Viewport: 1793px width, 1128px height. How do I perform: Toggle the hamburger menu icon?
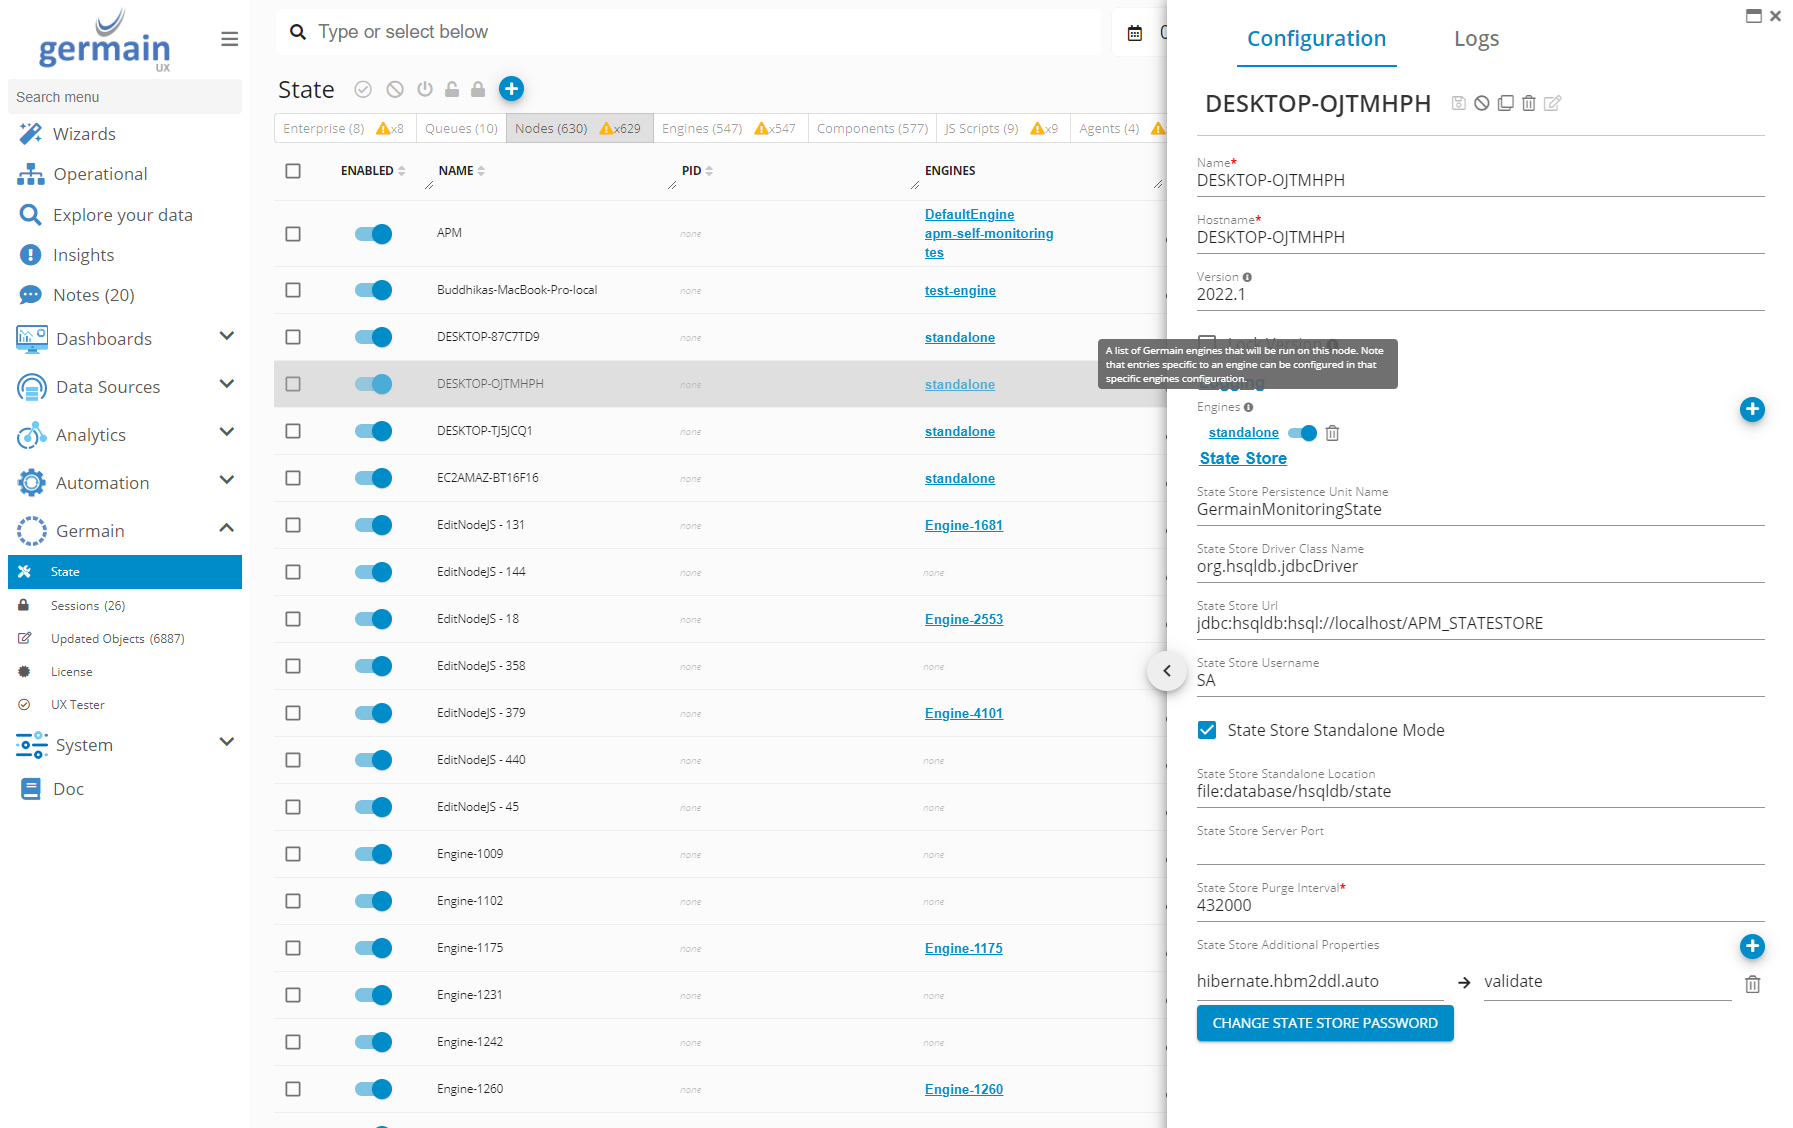[229, 39]
